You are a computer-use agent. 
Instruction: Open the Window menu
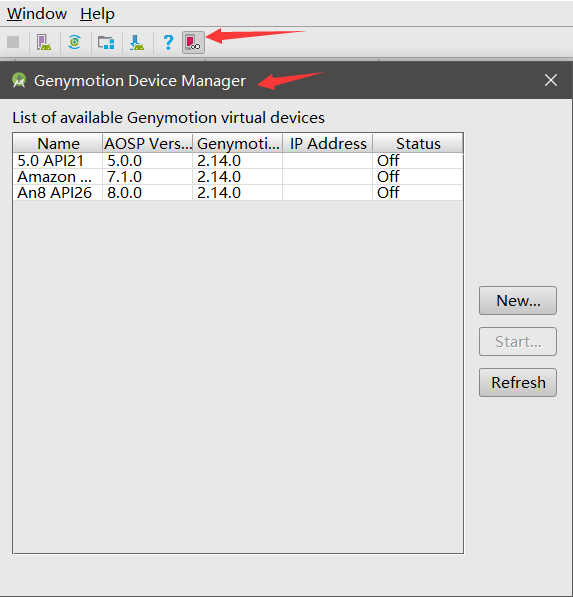click(37, 14)
